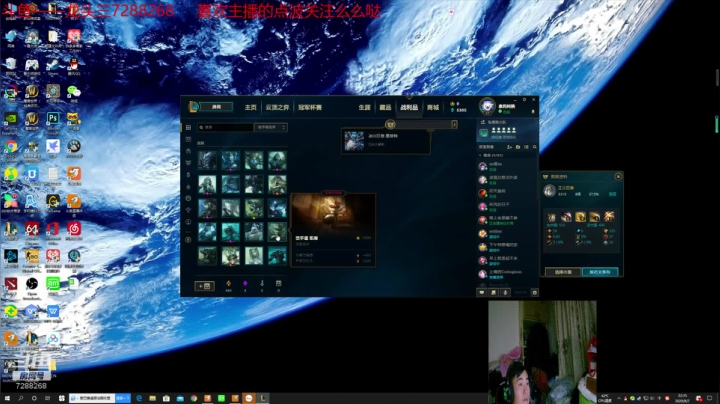720x404 pixels.
Task: Select the loot thumbnail under the mouse cursor
Action: click(277, 232)
